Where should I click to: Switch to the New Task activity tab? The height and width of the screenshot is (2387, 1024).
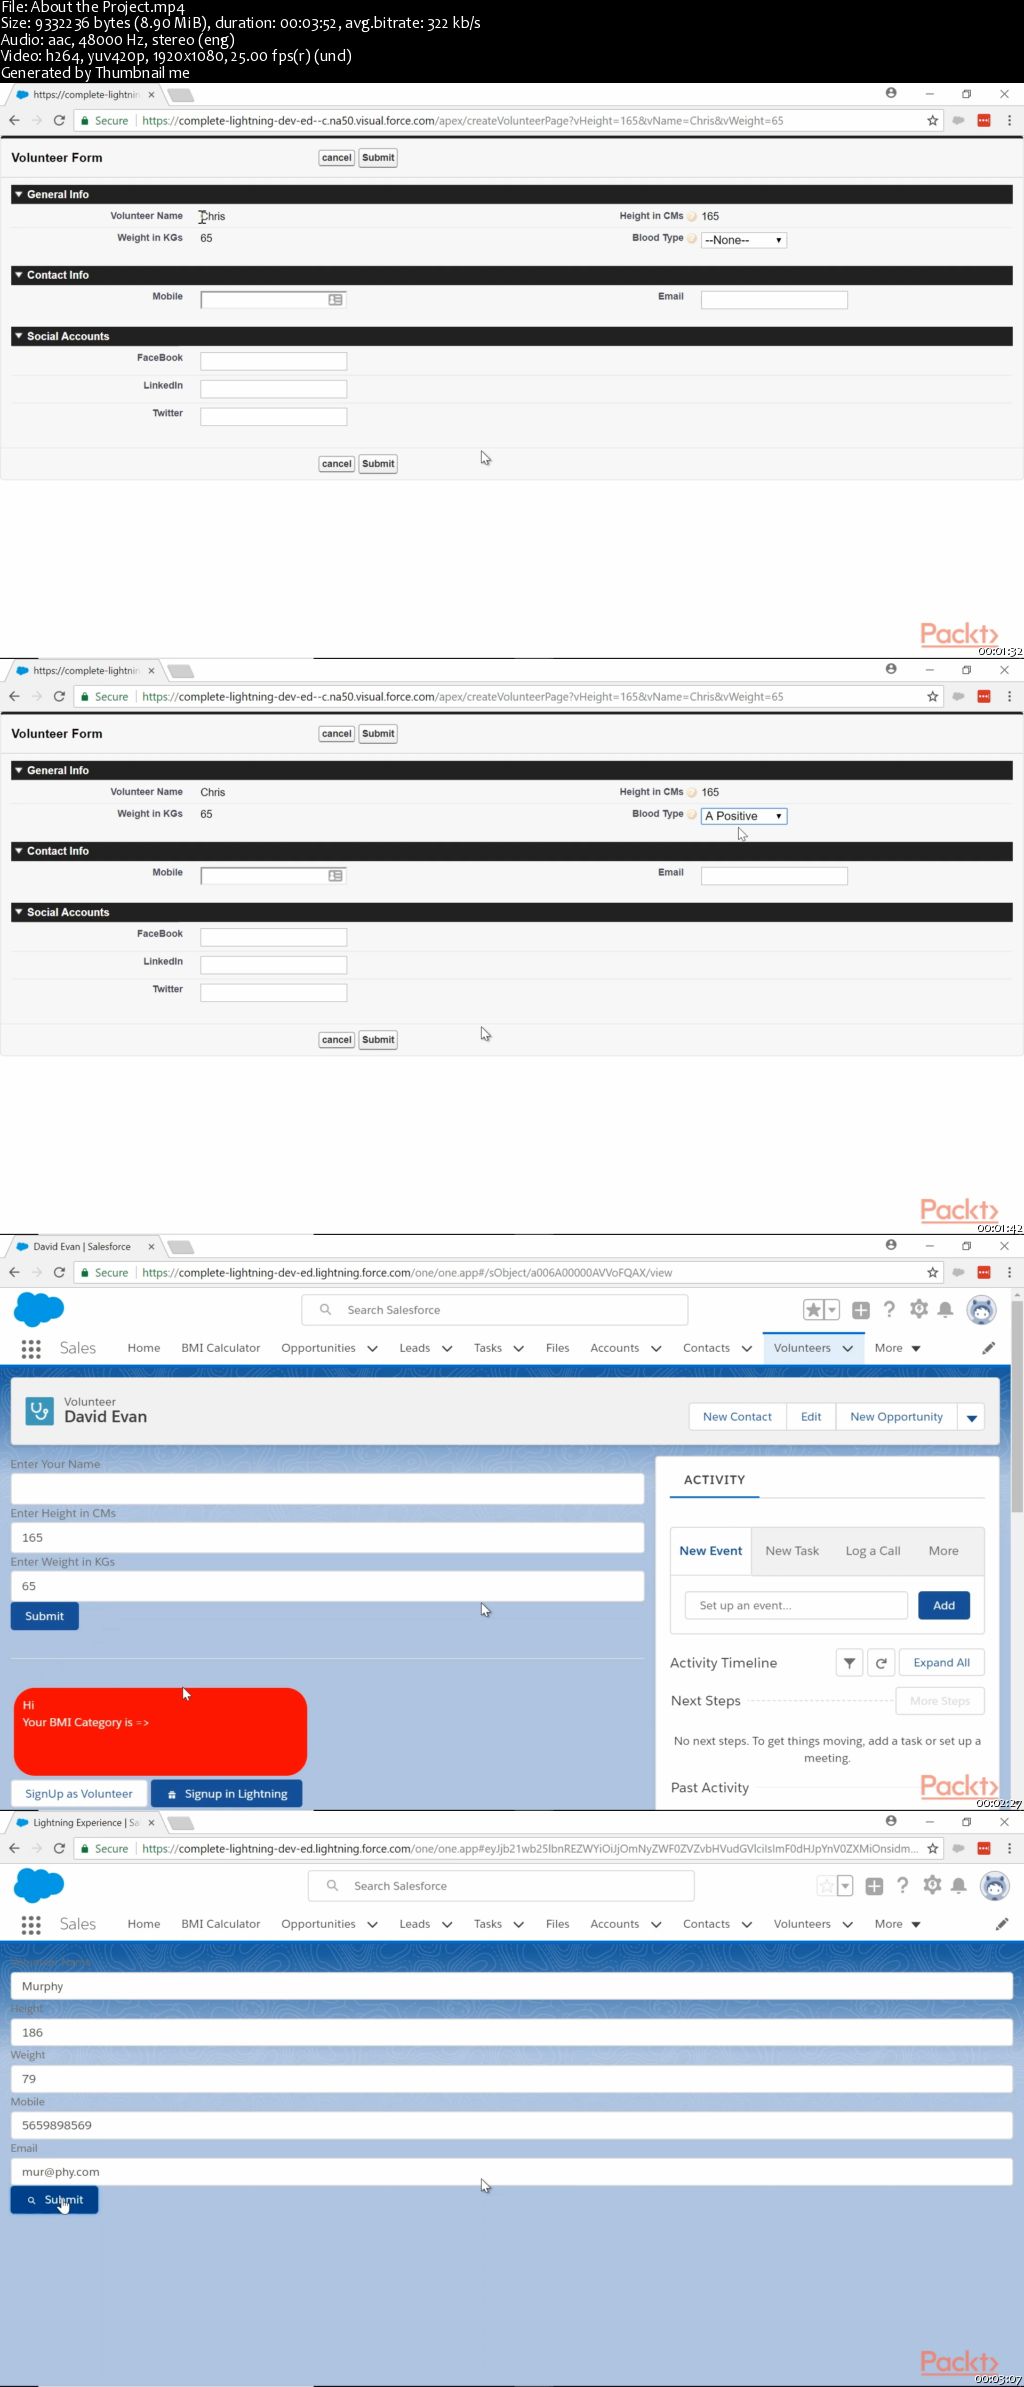(x=792, y=1551)
